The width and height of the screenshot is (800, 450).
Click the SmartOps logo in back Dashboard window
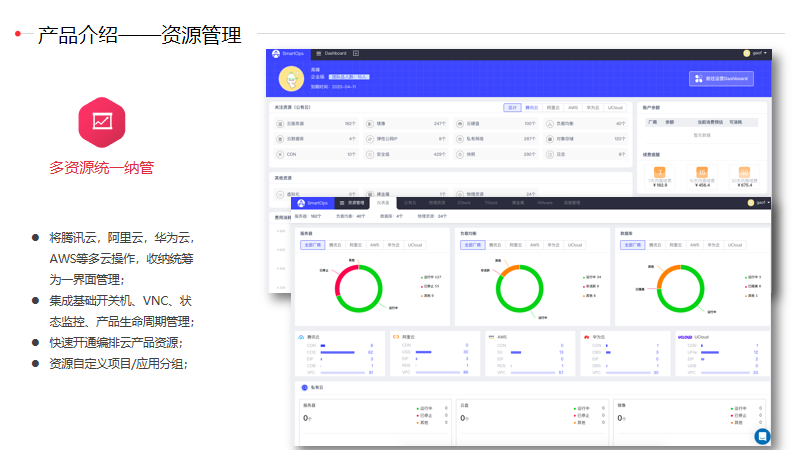pyautogui.click(x=288, y=54)
